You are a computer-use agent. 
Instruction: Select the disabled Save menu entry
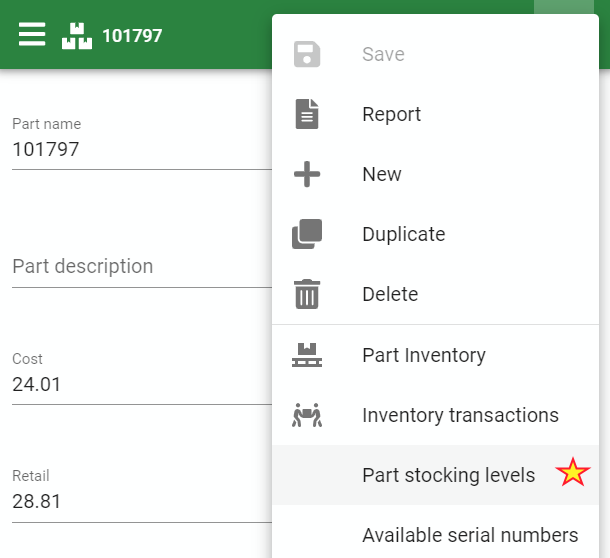tap(435, 54)
